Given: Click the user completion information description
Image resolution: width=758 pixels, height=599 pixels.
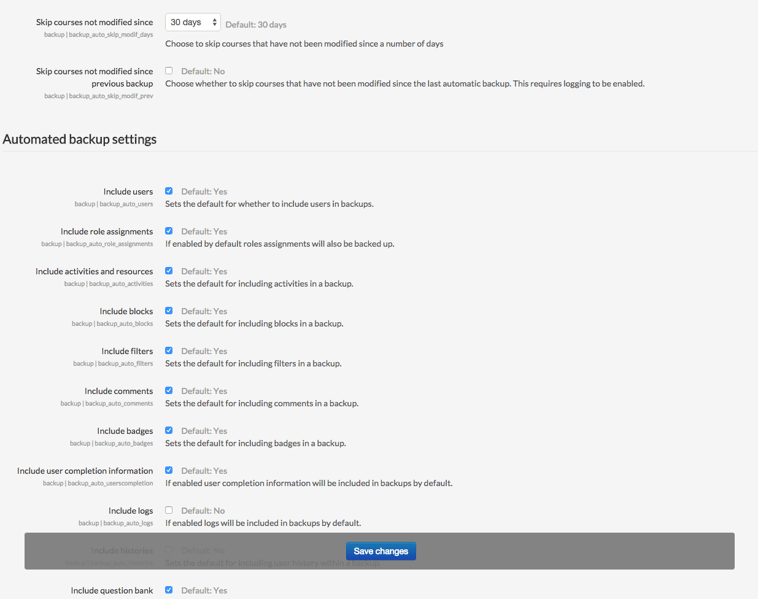Looking at the screenshot, I should click(x=309, y=483).
